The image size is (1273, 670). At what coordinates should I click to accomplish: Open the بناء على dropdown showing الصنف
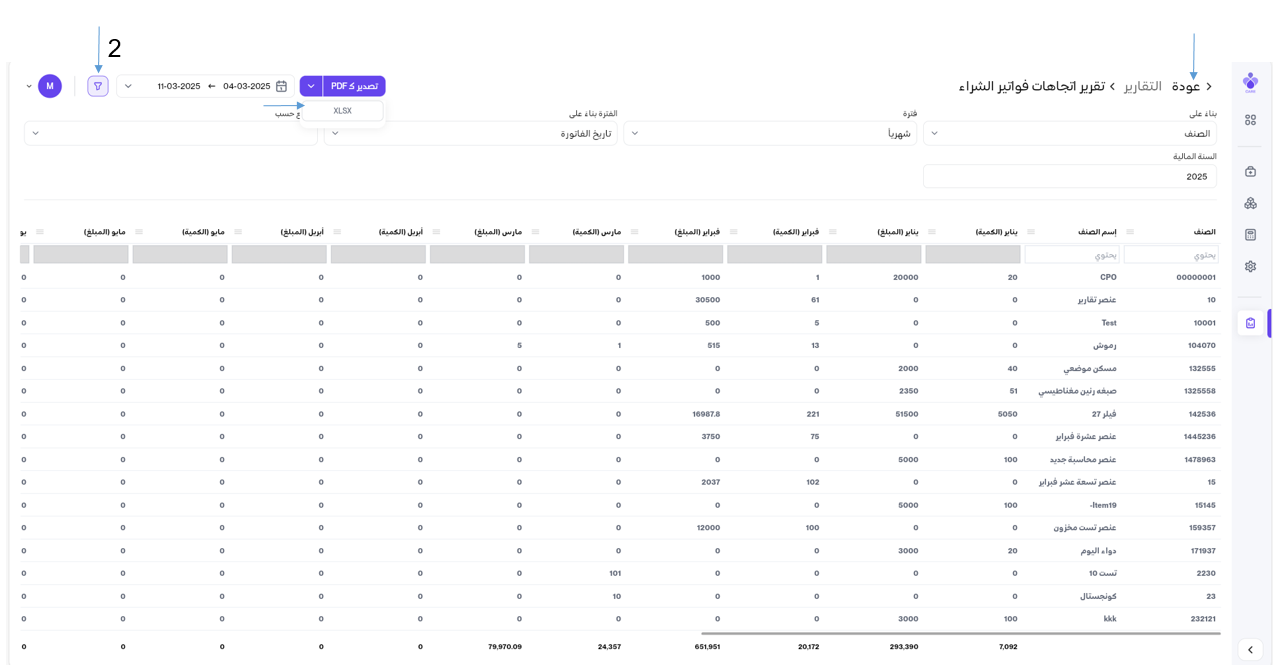(1069, 133)
